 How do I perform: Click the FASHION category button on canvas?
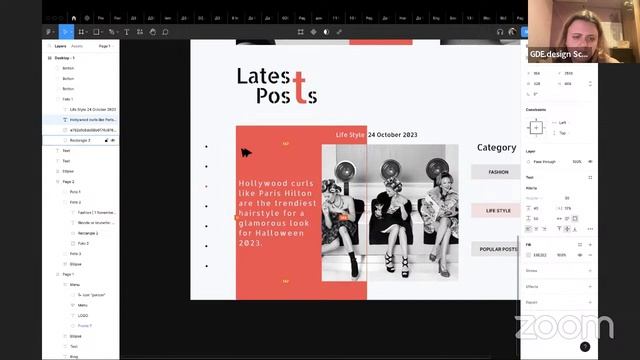pos(496,172)
